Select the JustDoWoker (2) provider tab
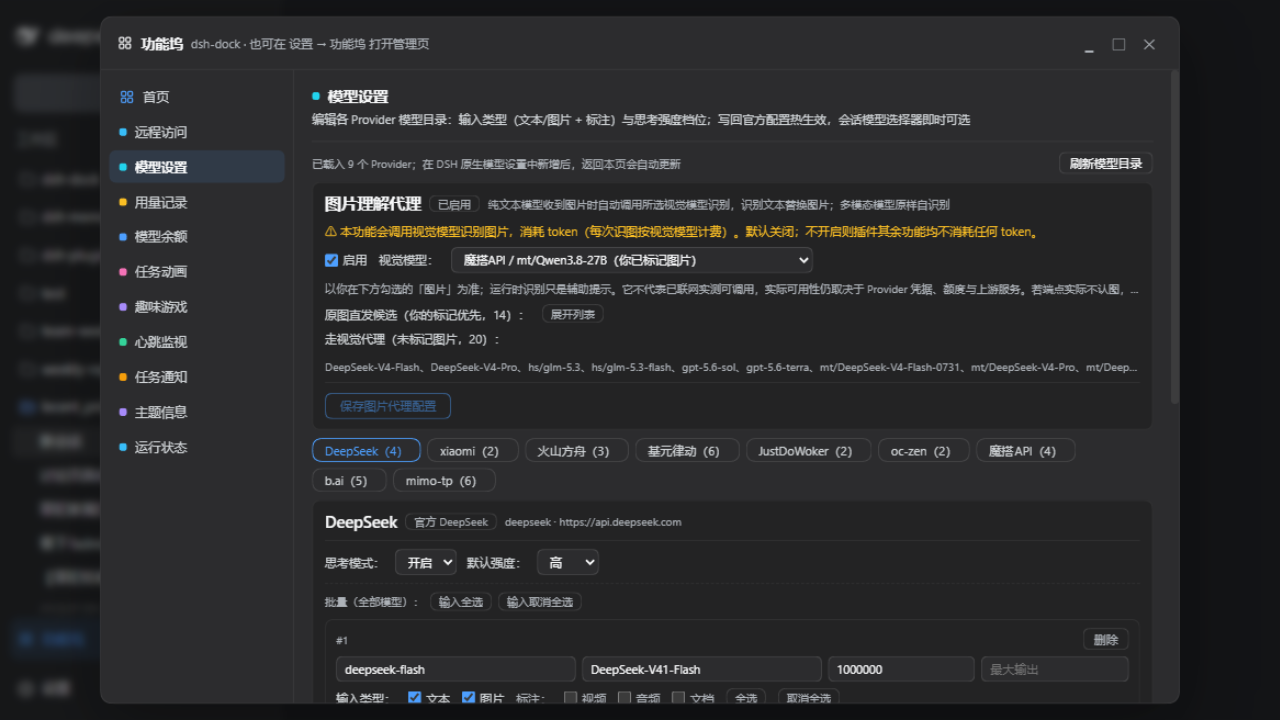 point(809,451)
